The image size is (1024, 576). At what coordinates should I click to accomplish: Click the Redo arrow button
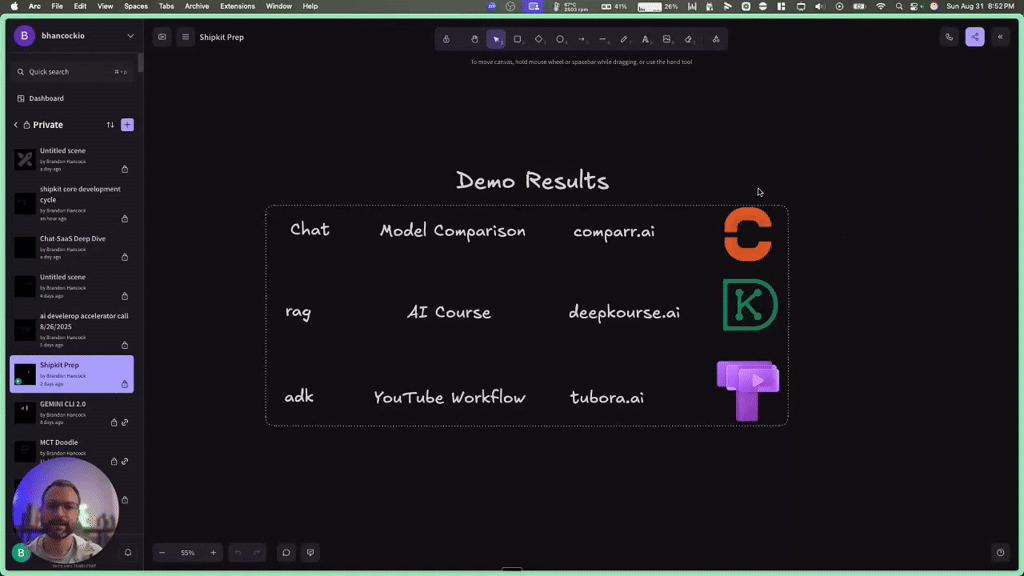pyautogui.click(x=257, y=552)
